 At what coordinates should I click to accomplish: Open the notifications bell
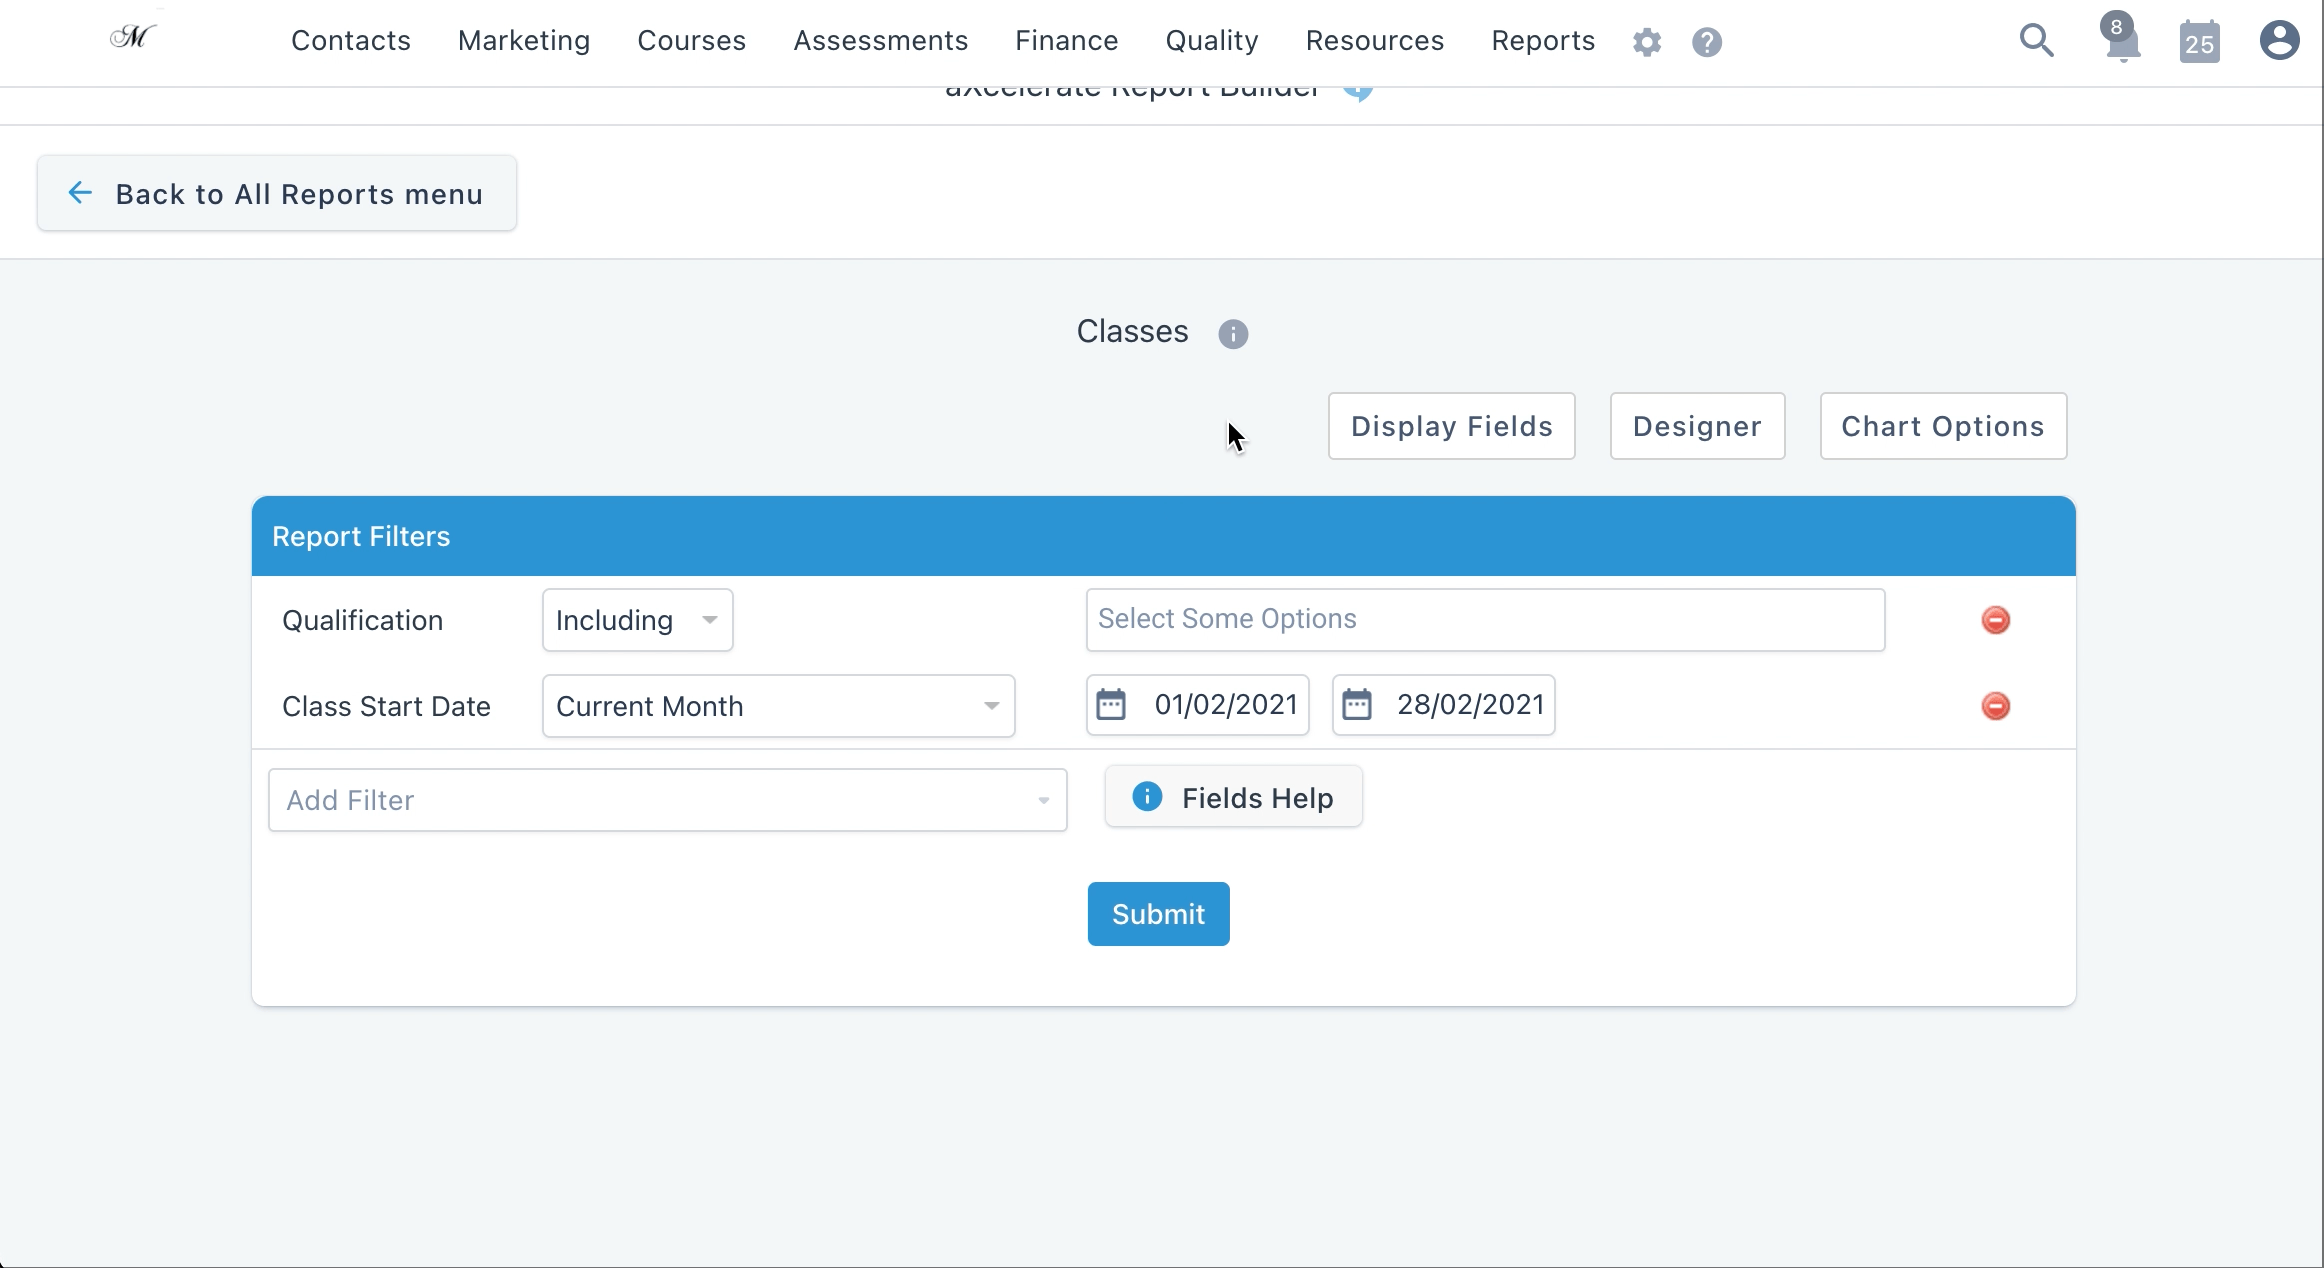2122,43
